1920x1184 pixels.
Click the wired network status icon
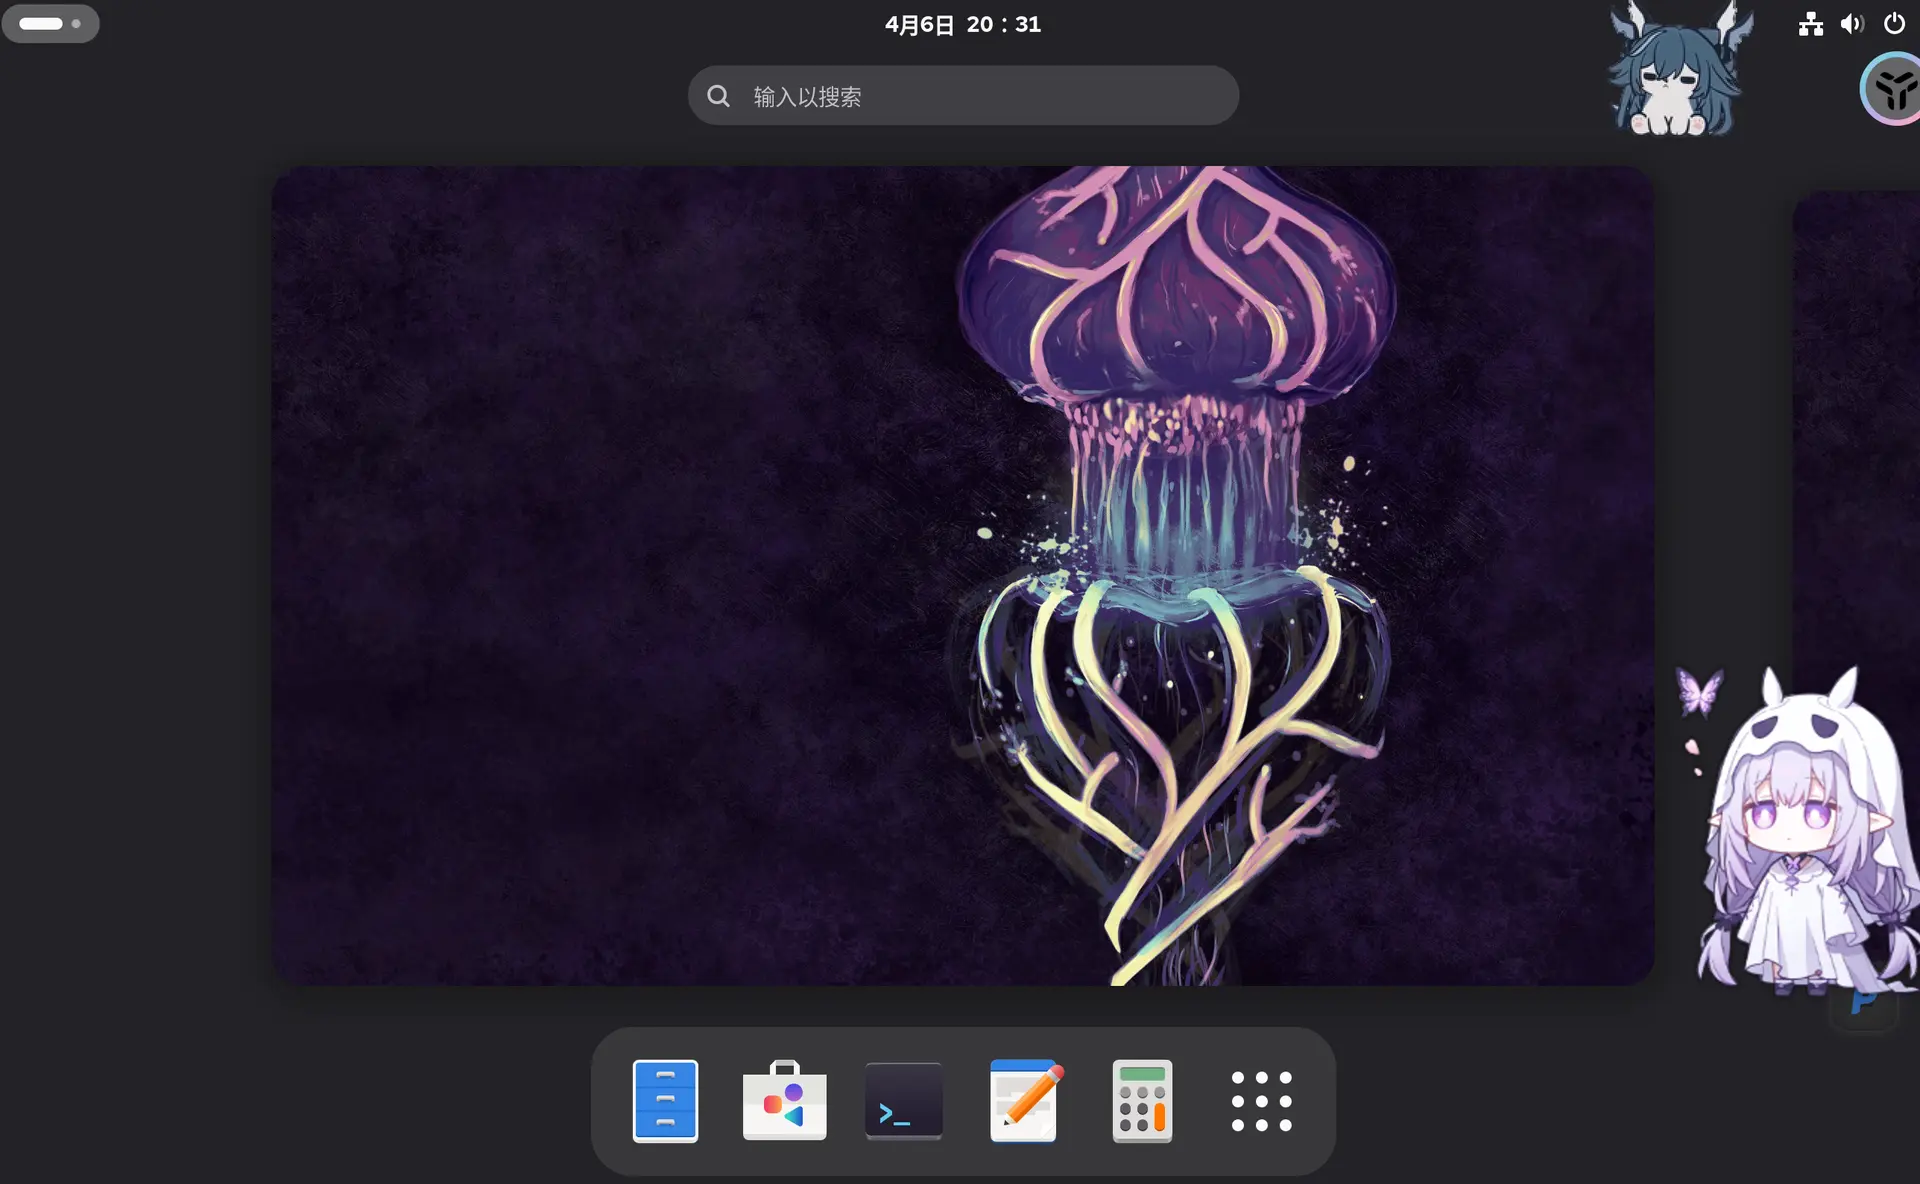point(1811,24)
